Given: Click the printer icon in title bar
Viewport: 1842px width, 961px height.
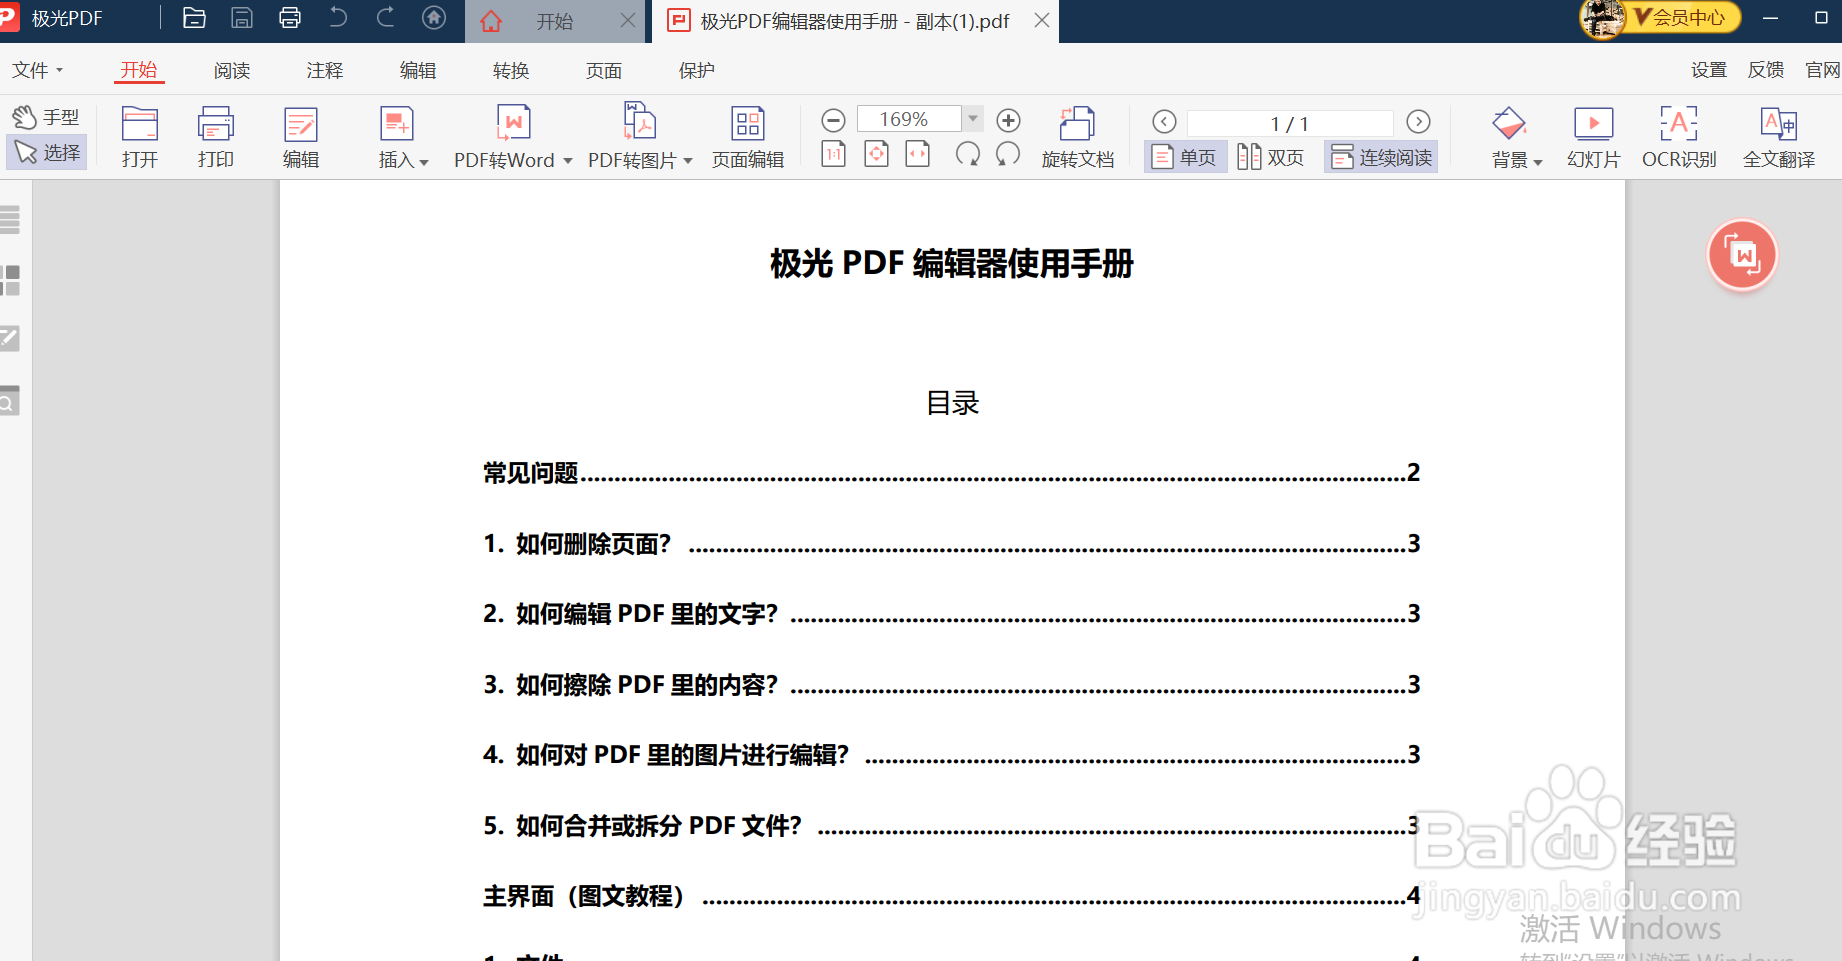Looking at the screenshot, I should 290,18.
